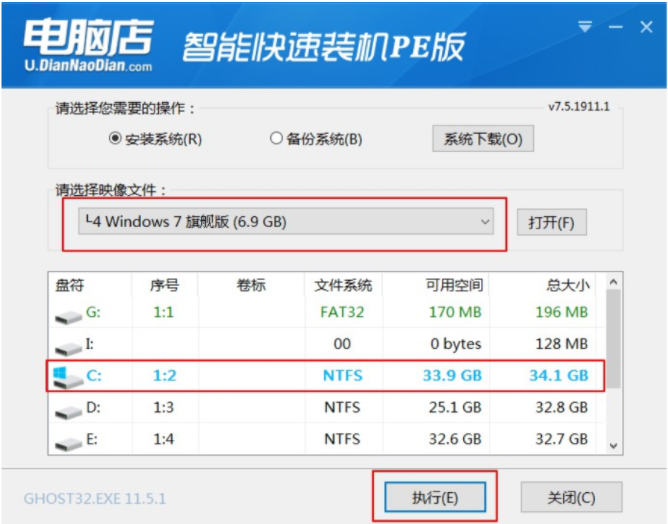Click the Windows drive icon for C:

click(x=68, y=377)
